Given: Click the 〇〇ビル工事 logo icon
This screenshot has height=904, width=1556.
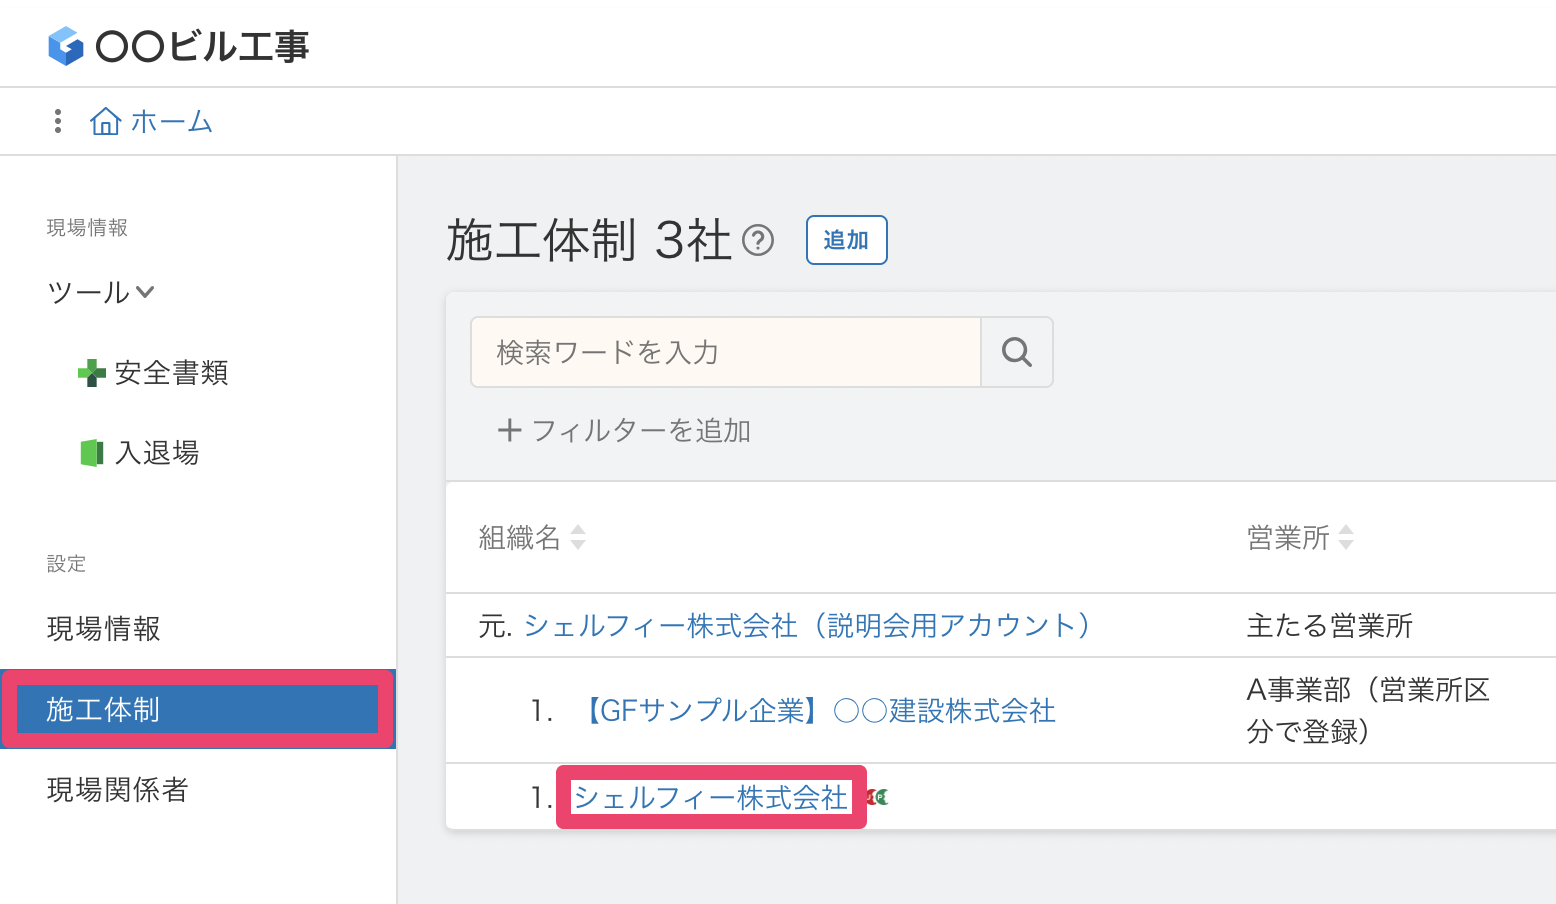Looking at the screenshot, I should [x=66, y=44].
